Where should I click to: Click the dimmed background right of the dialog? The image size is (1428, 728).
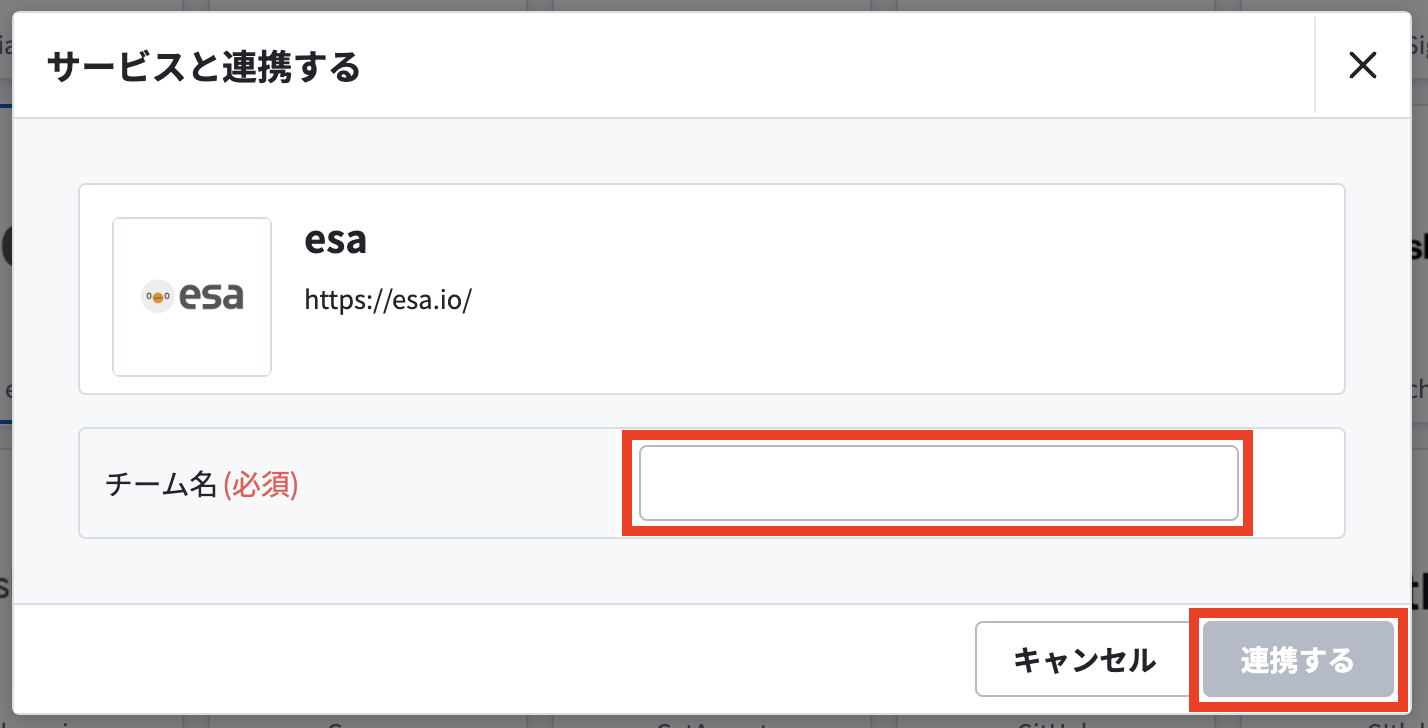point(1419,300)
